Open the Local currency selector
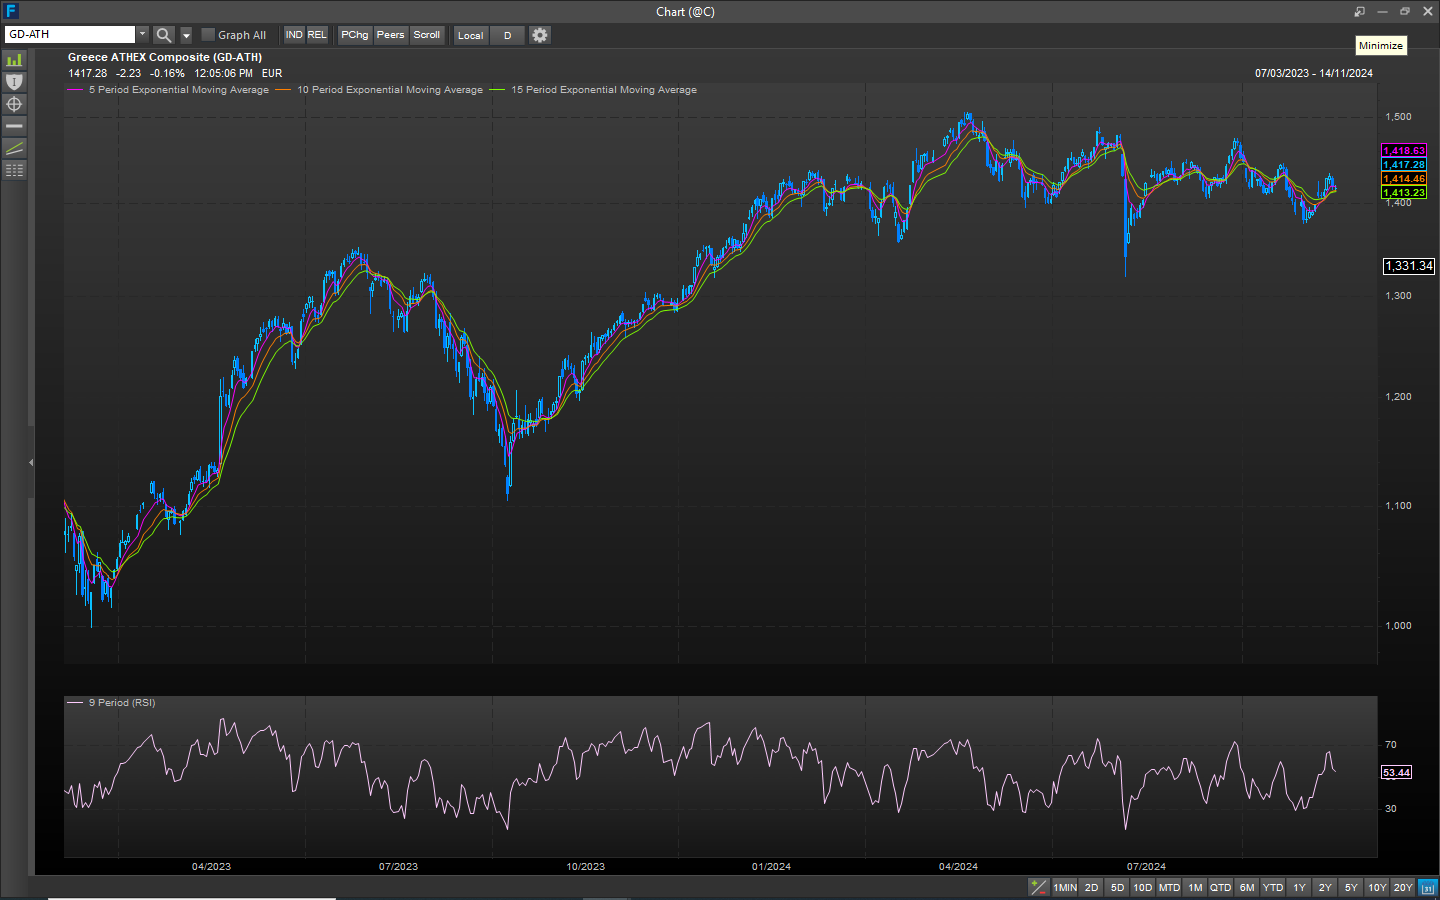This screenshot has height=900, width=1440. coord(471,35)
